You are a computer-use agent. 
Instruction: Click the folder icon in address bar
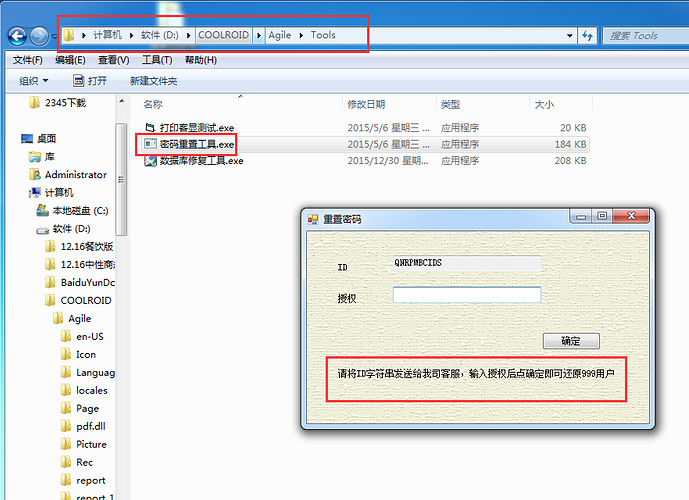pos(69,35)
